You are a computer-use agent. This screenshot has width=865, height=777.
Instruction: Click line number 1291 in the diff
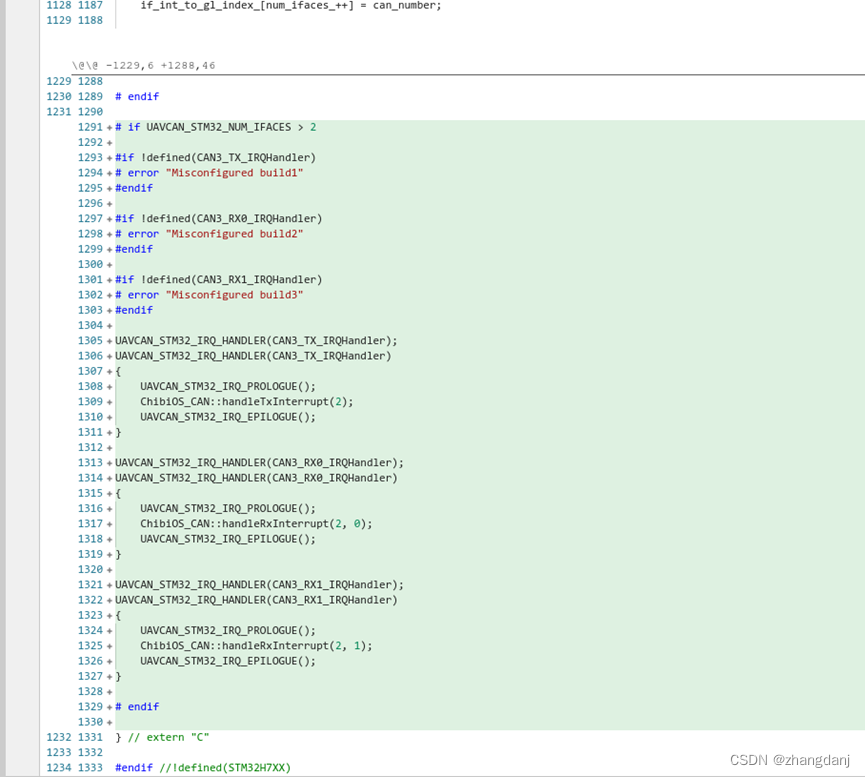90,127
